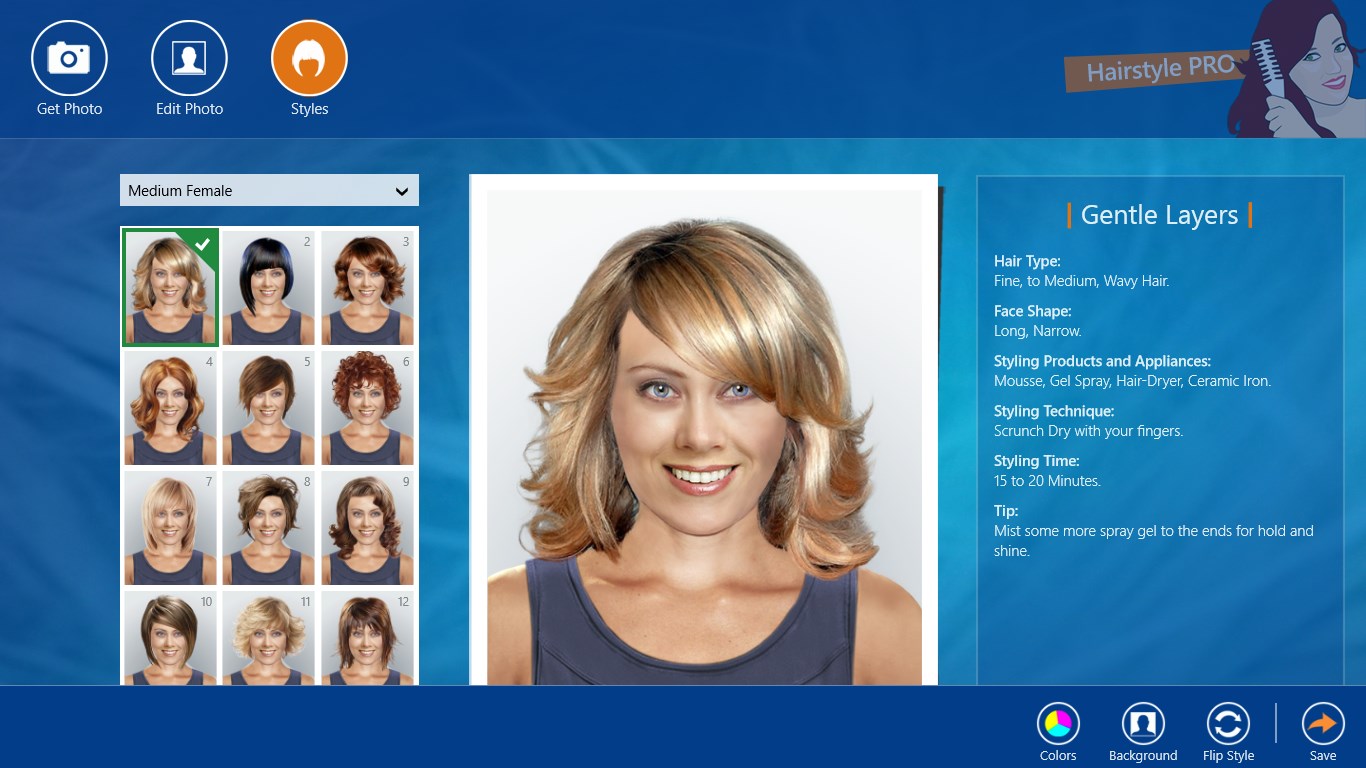Select the short pixie style number 5
Image resolution: width=1366 pixels, height=768 pixels.
tap(268, 407)
